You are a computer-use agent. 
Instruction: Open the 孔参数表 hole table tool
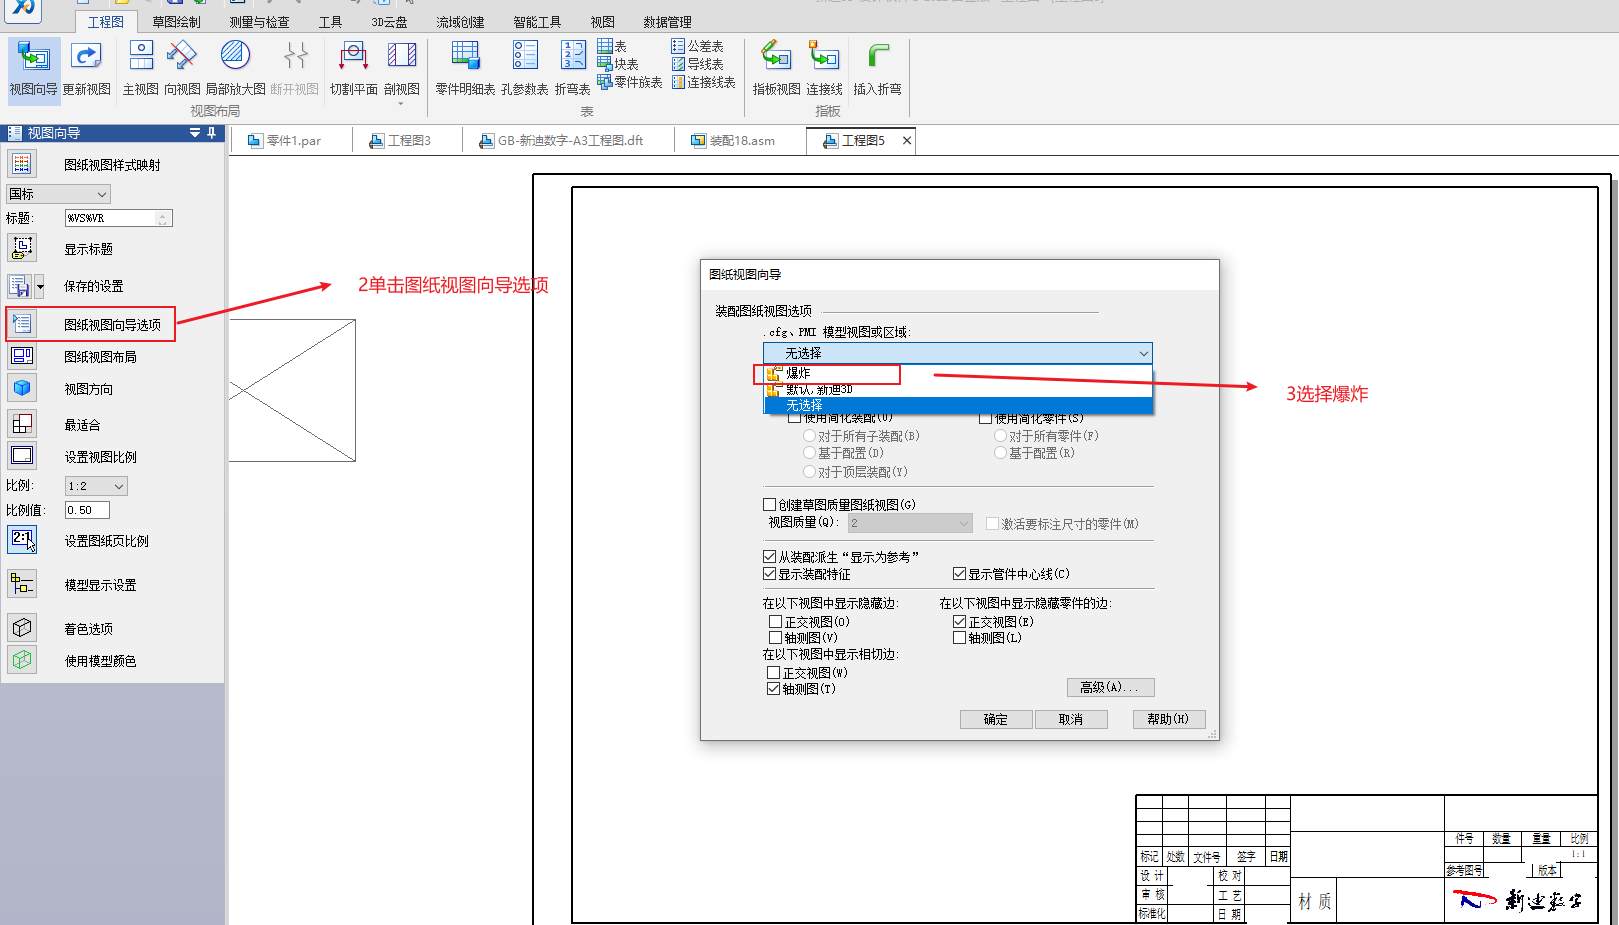point(525,68)
